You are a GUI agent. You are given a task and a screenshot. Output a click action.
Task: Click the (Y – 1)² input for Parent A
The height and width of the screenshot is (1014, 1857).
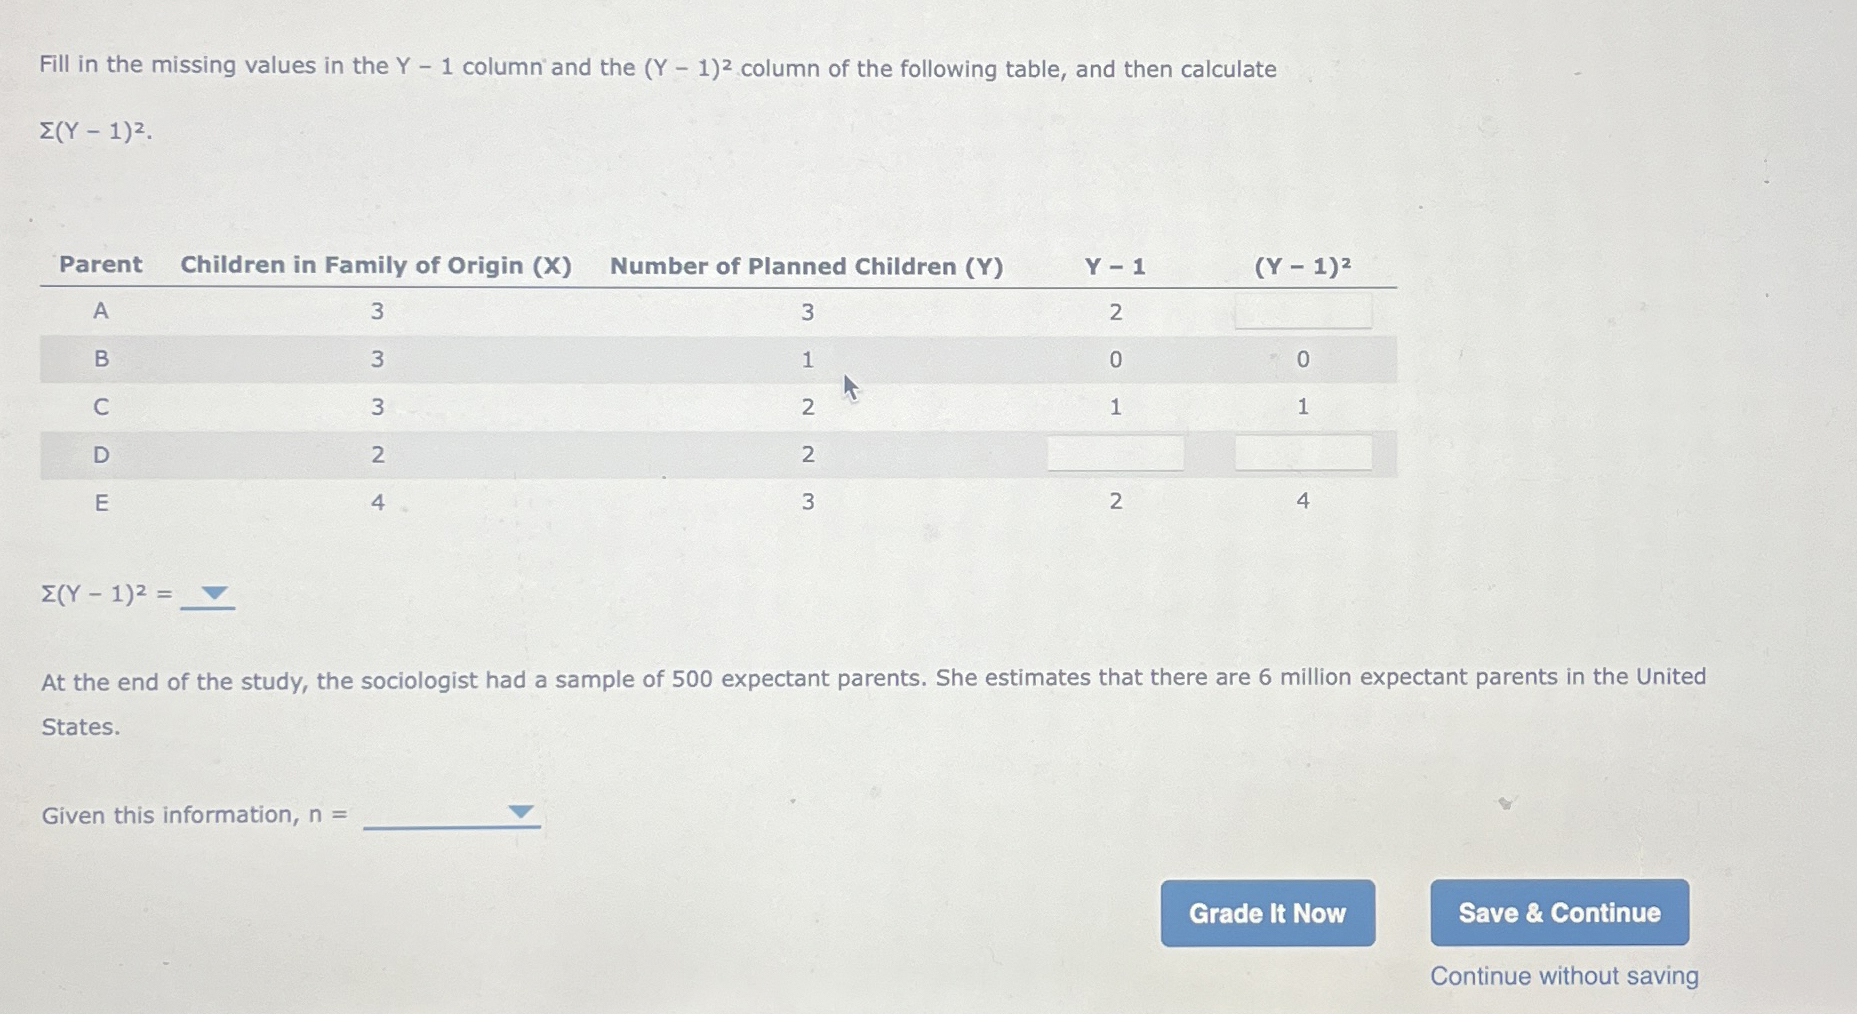tap(1301, 311)
